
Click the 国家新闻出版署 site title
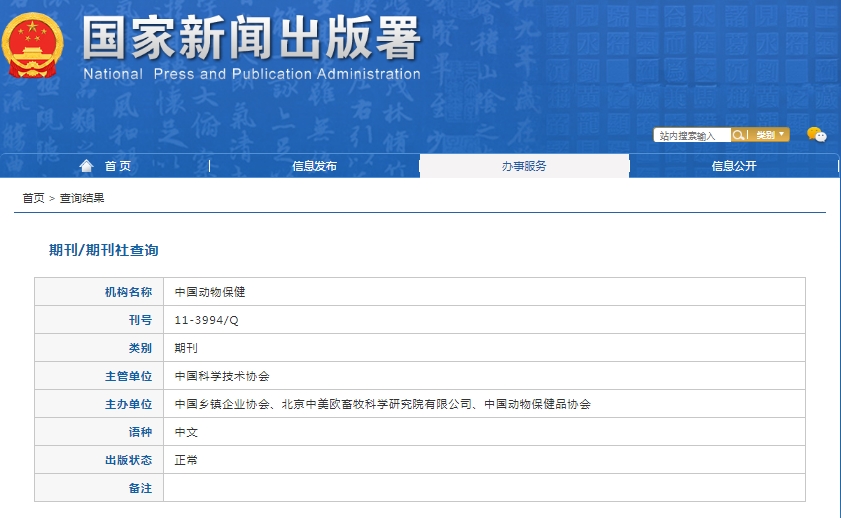tap(252, 40)
